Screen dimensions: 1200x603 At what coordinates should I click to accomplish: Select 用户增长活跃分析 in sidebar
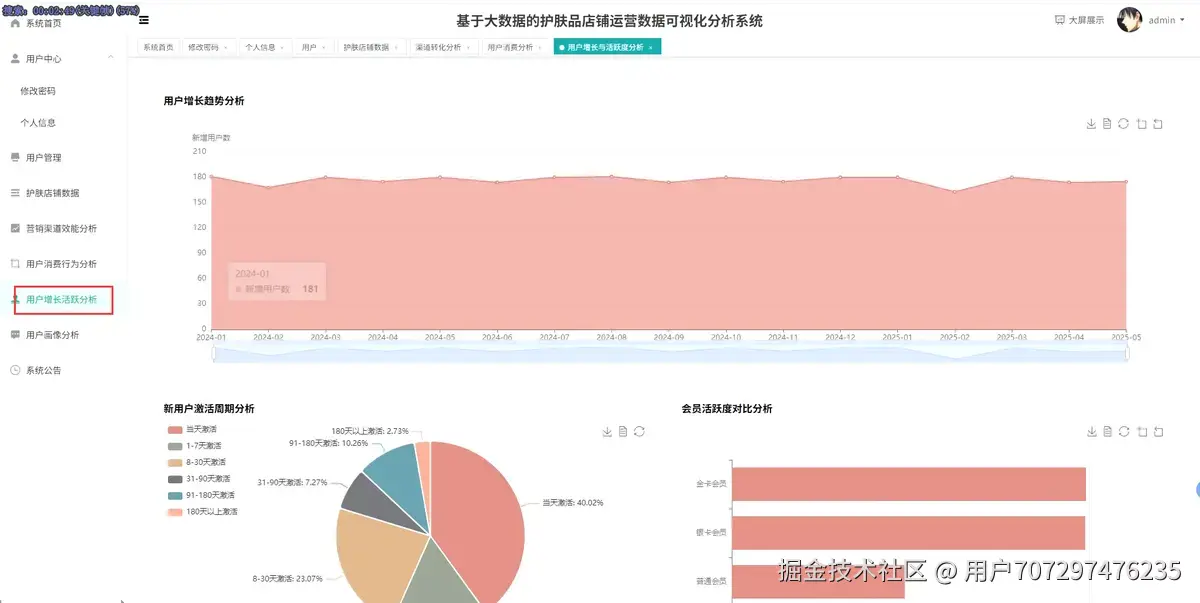point(60,300)
